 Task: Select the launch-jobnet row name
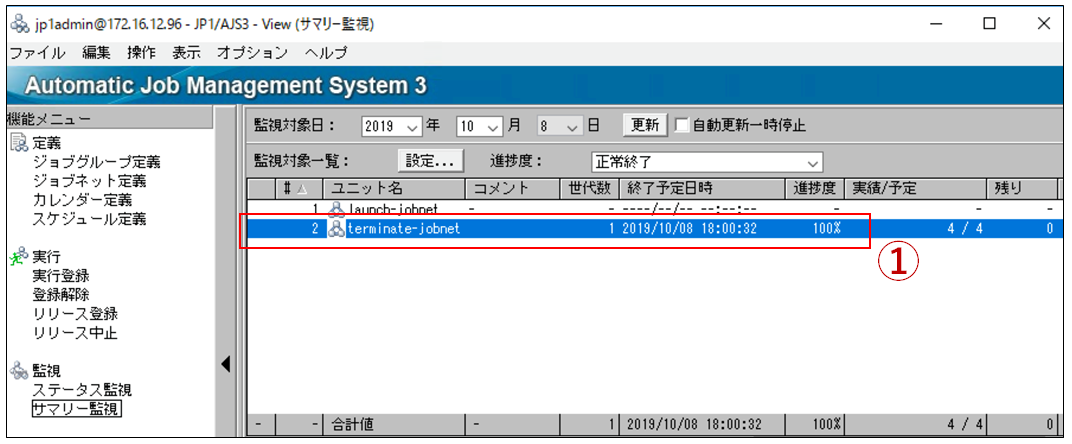point(392,209)
